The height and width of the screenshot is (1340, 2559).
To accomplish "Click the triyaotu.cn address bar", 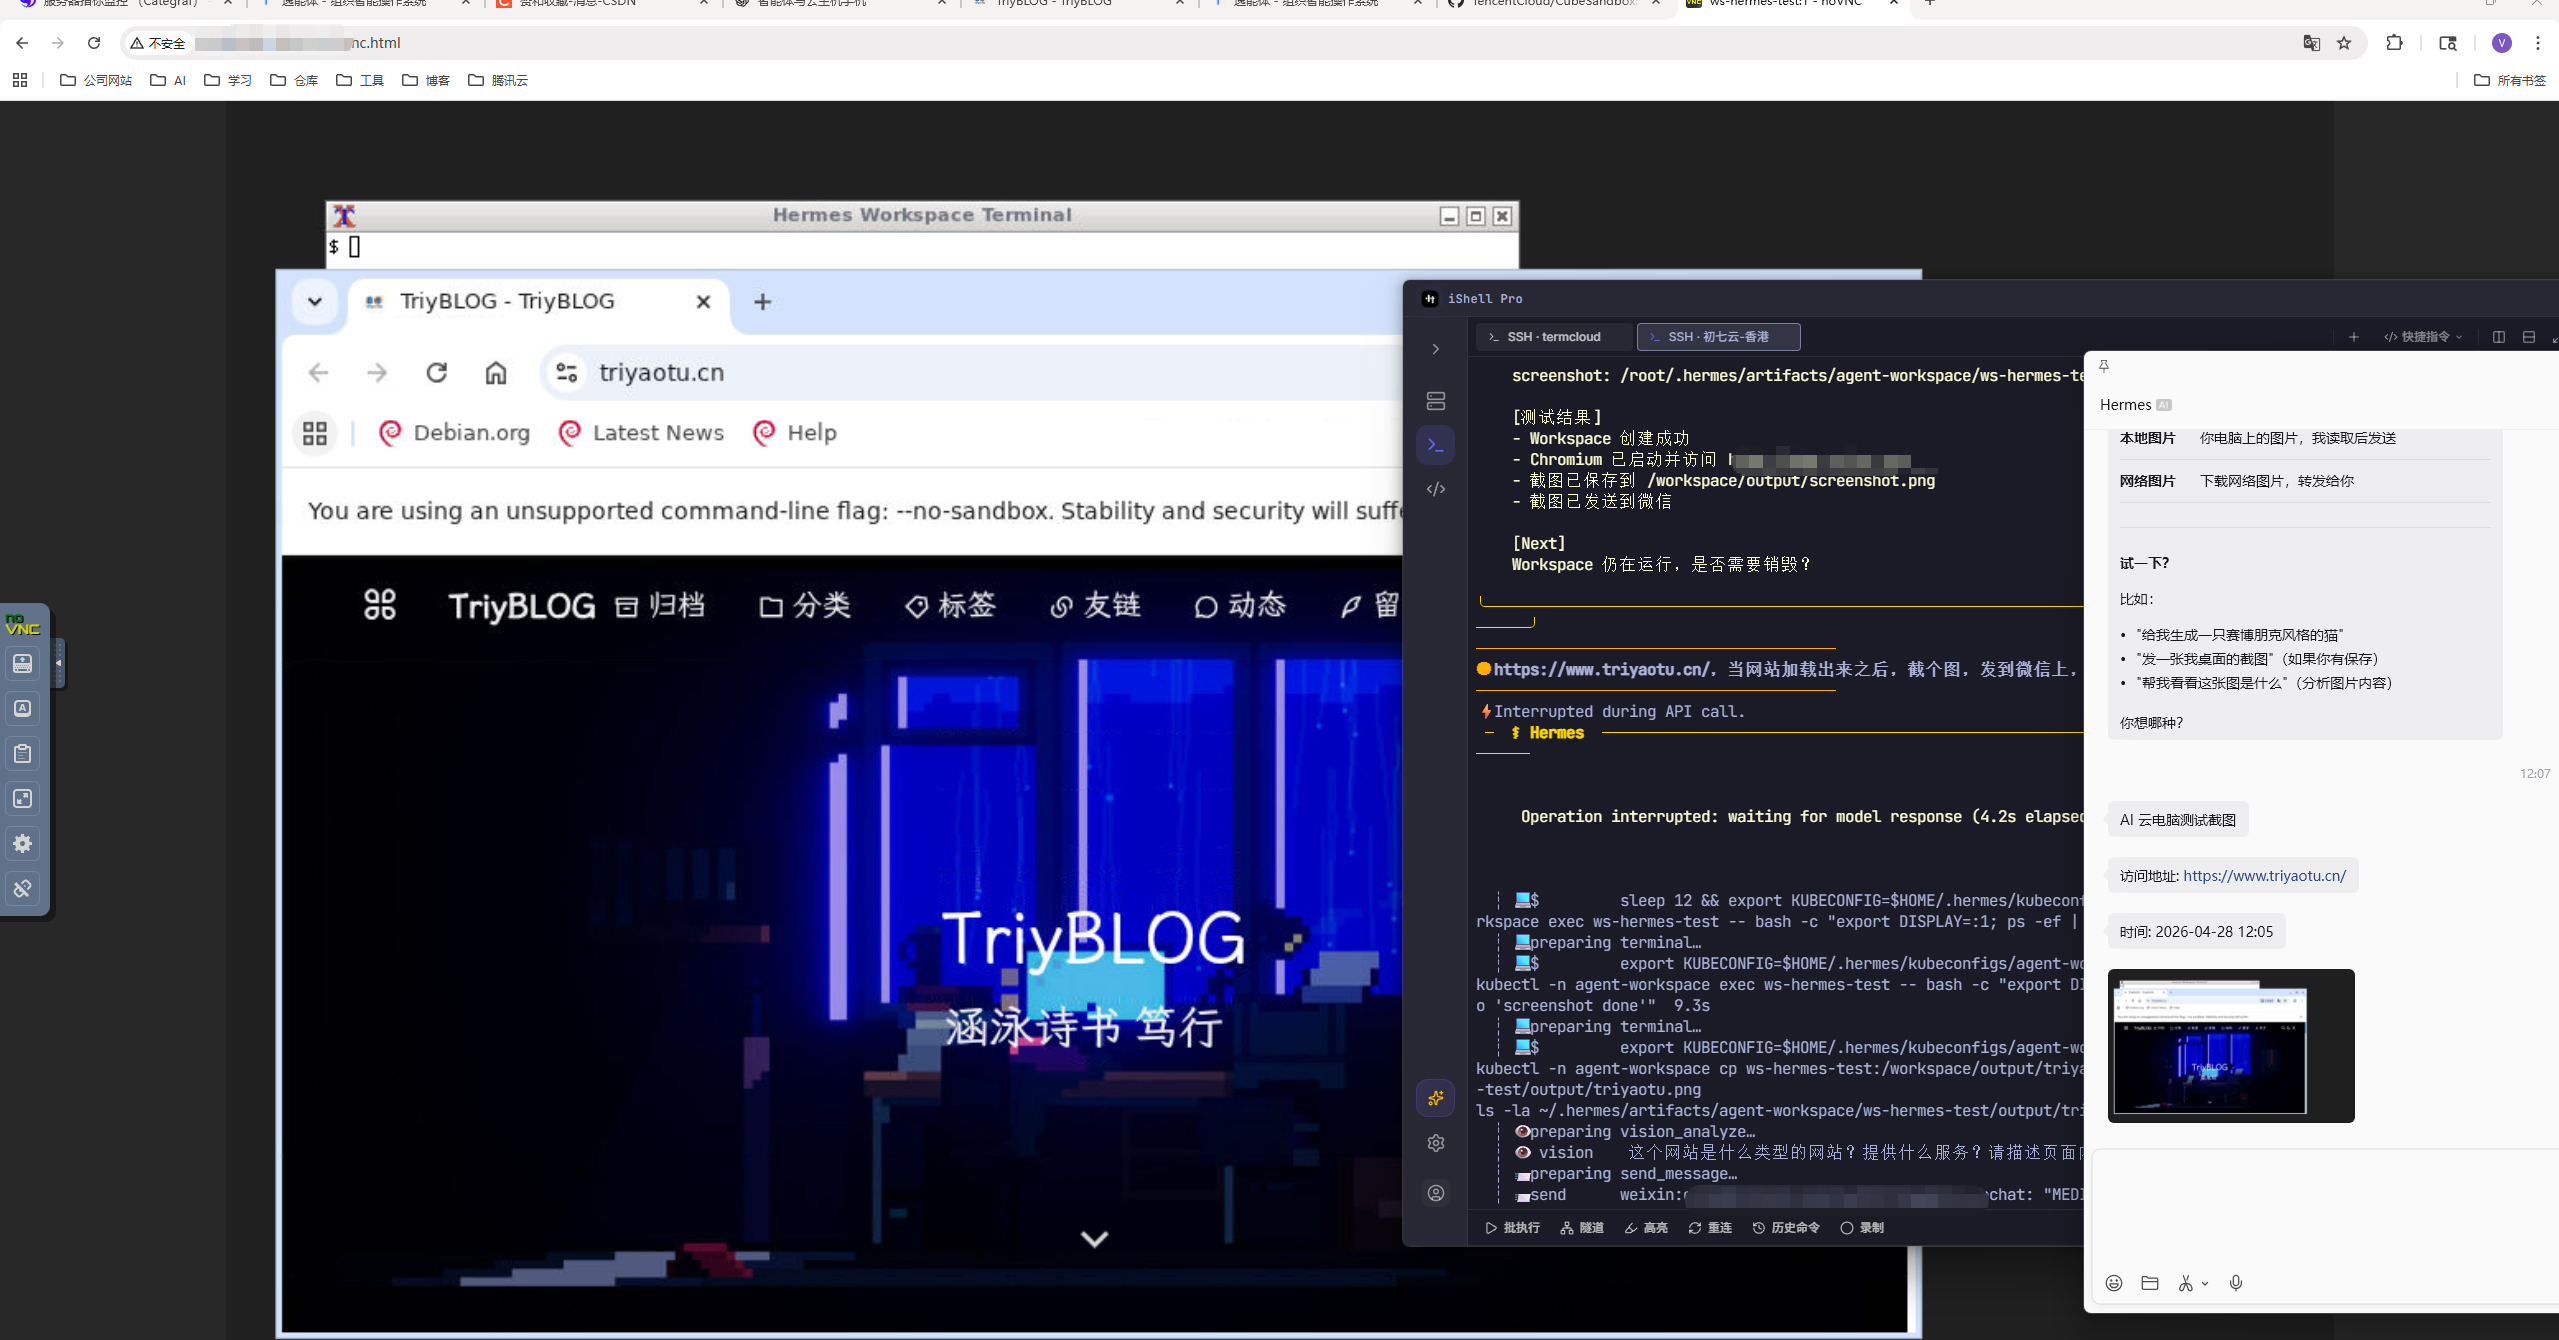I will (970, 373).
